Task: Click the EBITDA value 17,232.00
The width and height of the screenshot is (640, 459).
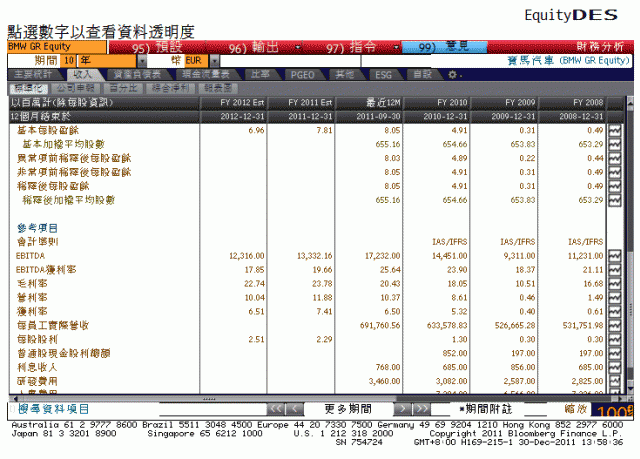Action: (382, 256)
